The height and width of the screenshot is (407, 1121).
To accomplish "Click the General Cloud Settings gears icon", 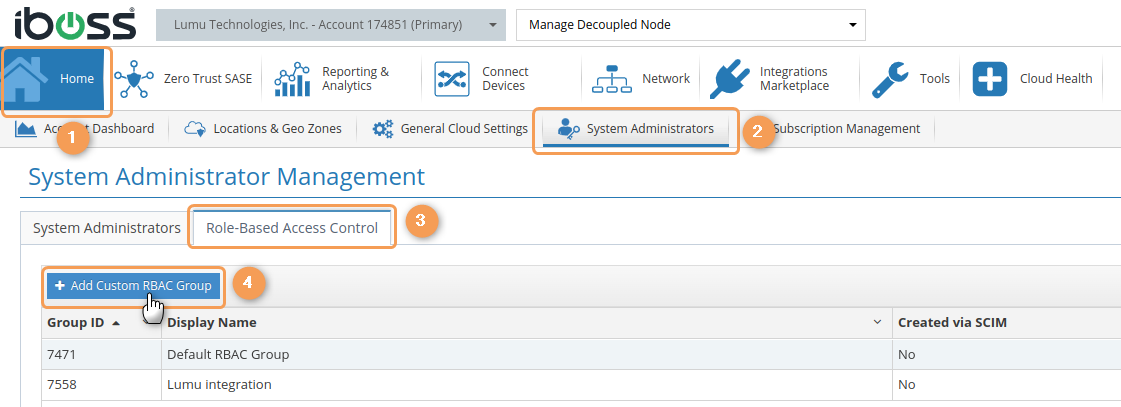I will coord(382,129).
